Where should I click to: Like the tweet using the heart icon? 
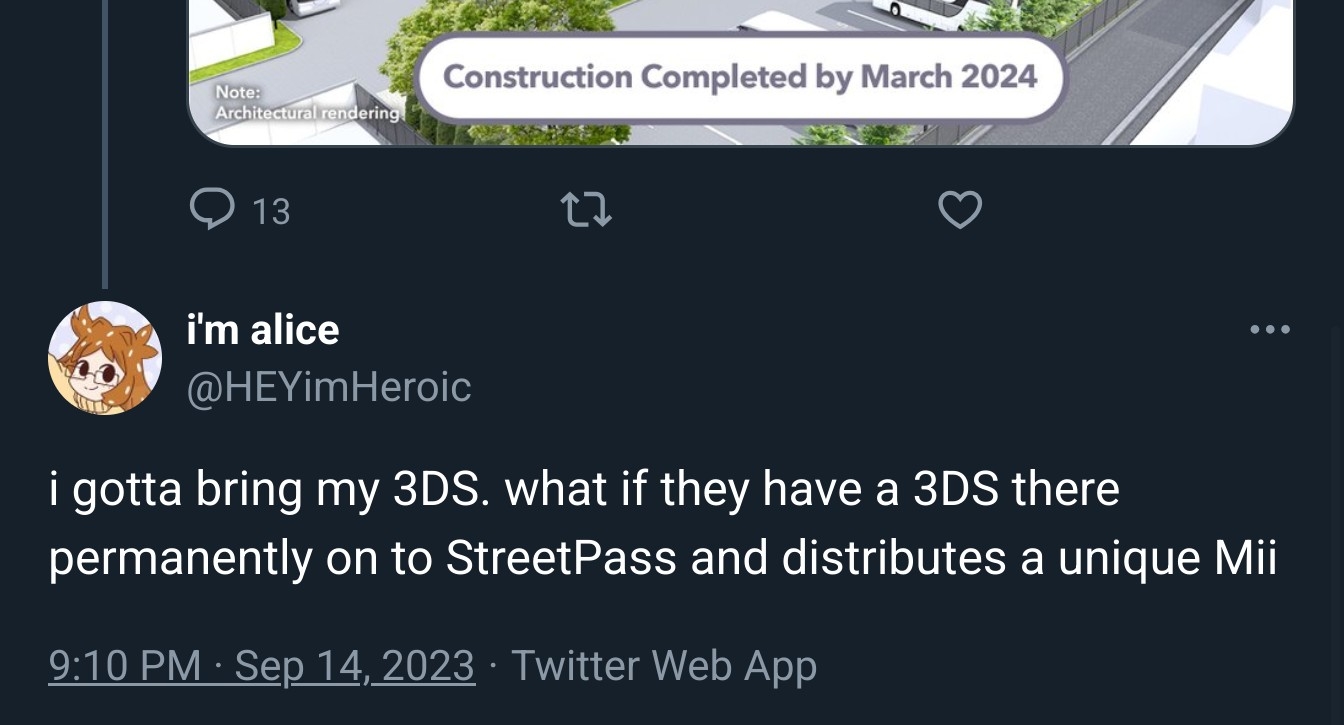960,210
